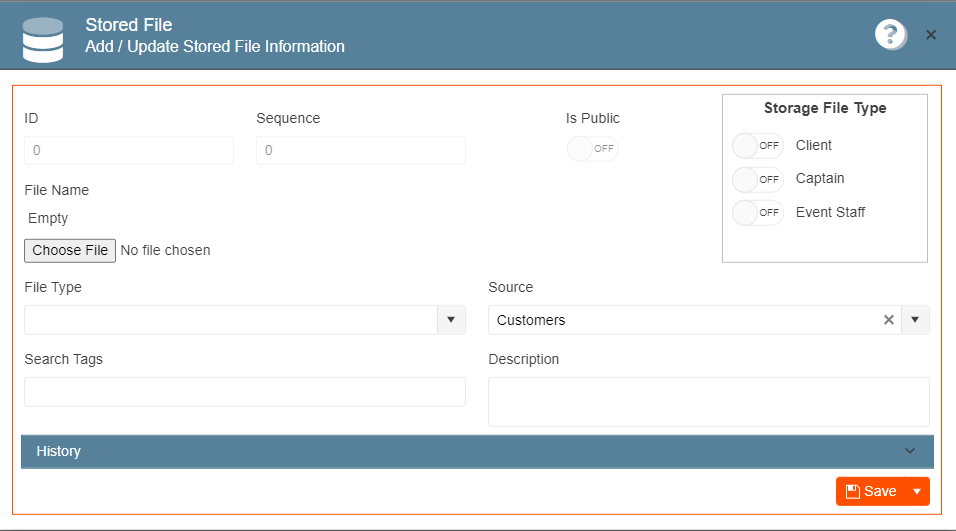Switch on the Event Staff toggle
Viewport: 956px width, 531px height.
757,212
